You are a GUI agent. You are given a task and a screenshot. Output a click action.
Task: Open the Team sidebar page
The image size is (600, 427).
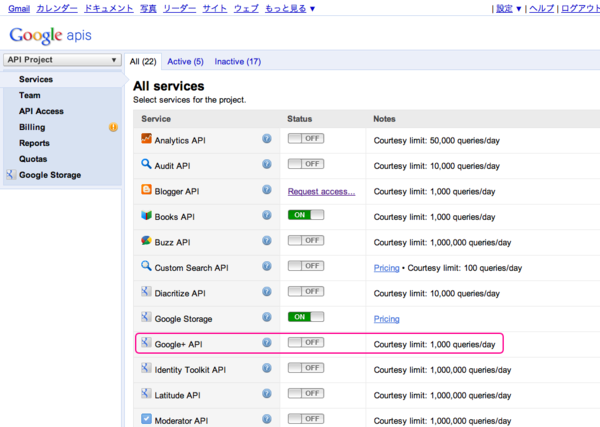(30, 95)
